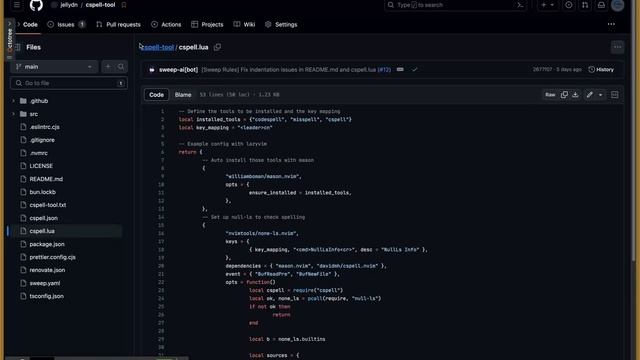This screenshot has width=640, height=360.
Task: Open the Wiki tab
Action: point(244,24)
